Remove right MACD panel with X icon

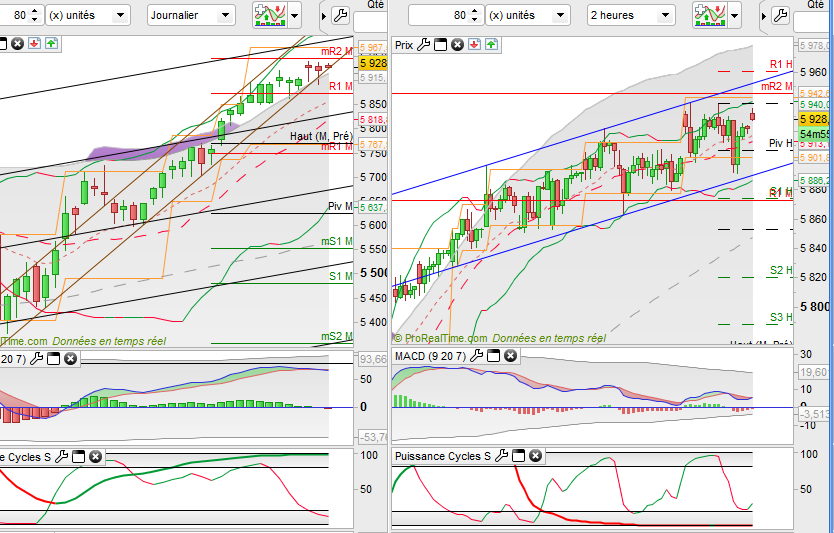tap(511, 356)
